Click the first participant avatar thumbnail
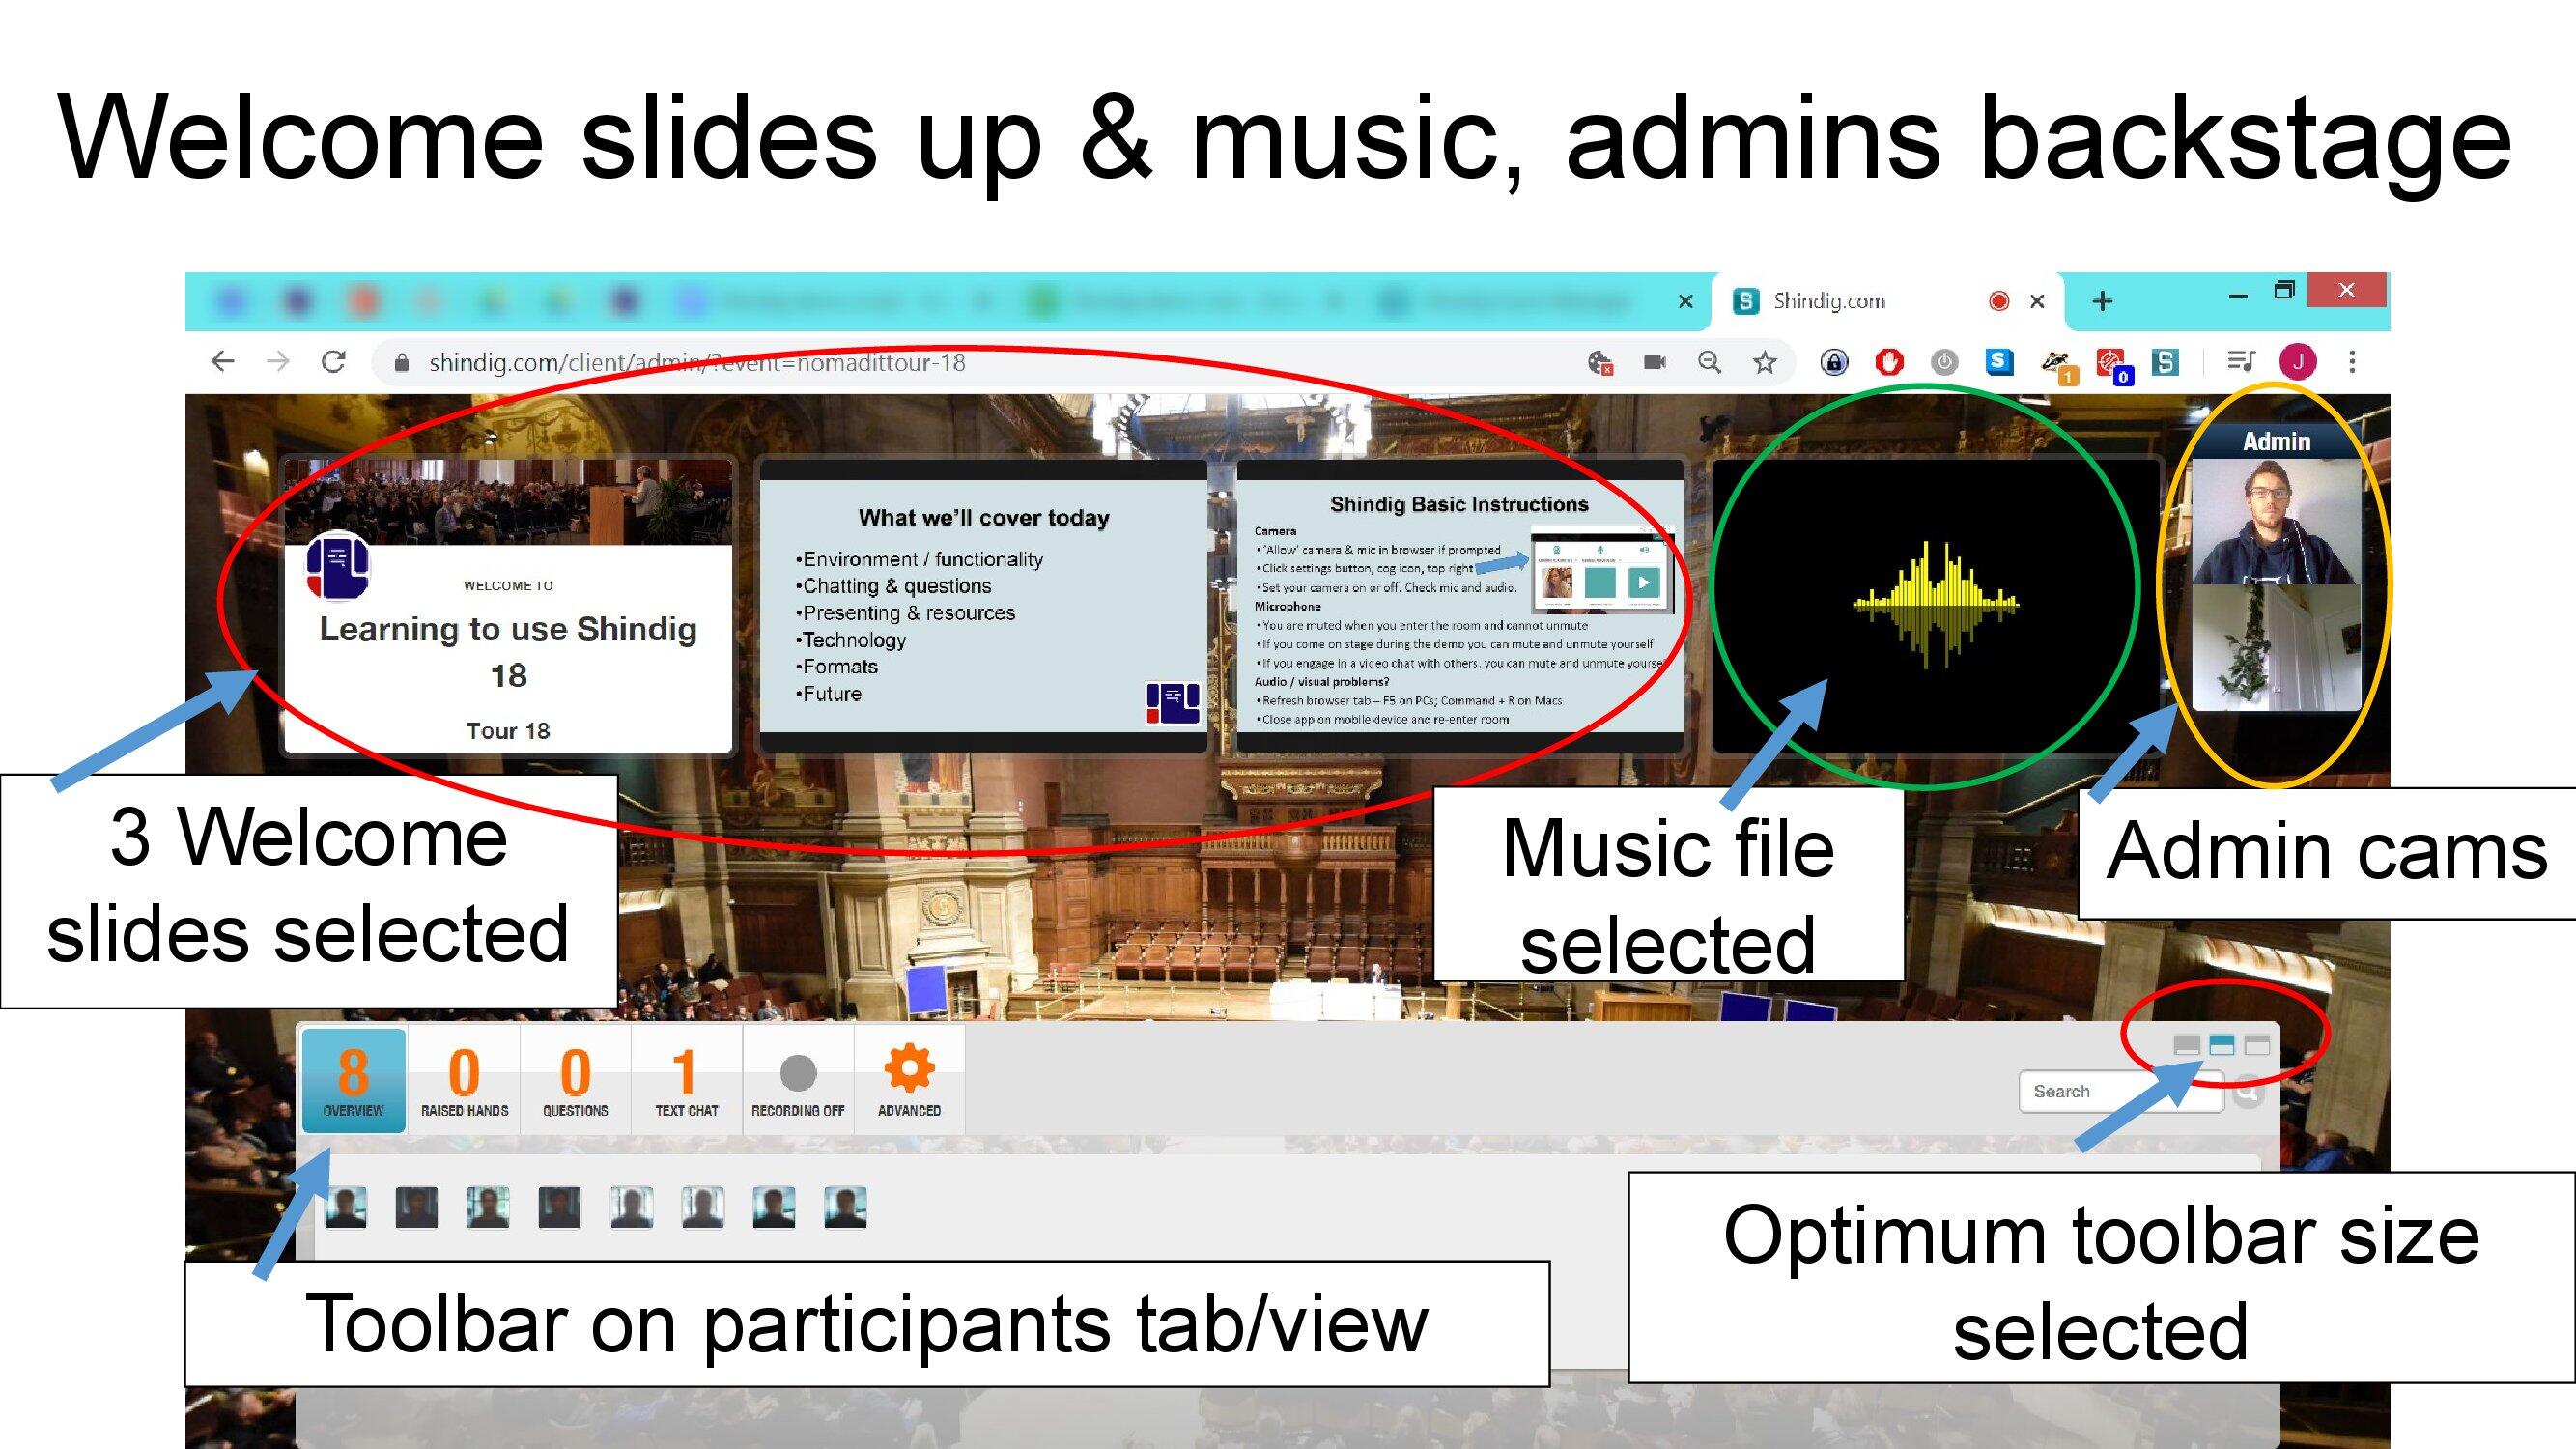Viewport: 2576px width, 1449px height. (346, 1207)
